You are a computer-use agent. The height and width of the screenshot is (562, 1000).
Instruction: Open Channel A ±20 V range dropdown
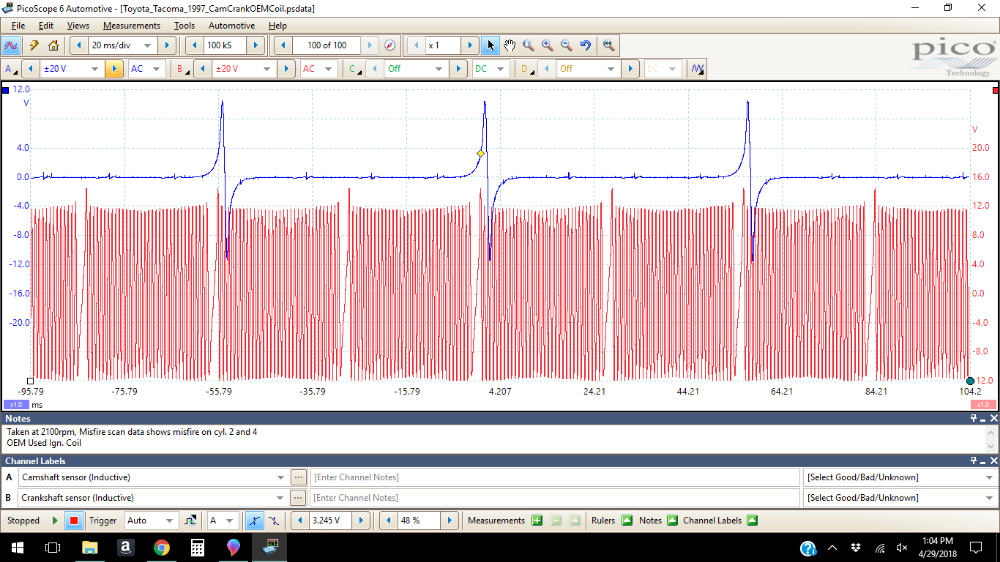(x=94, y=68)
